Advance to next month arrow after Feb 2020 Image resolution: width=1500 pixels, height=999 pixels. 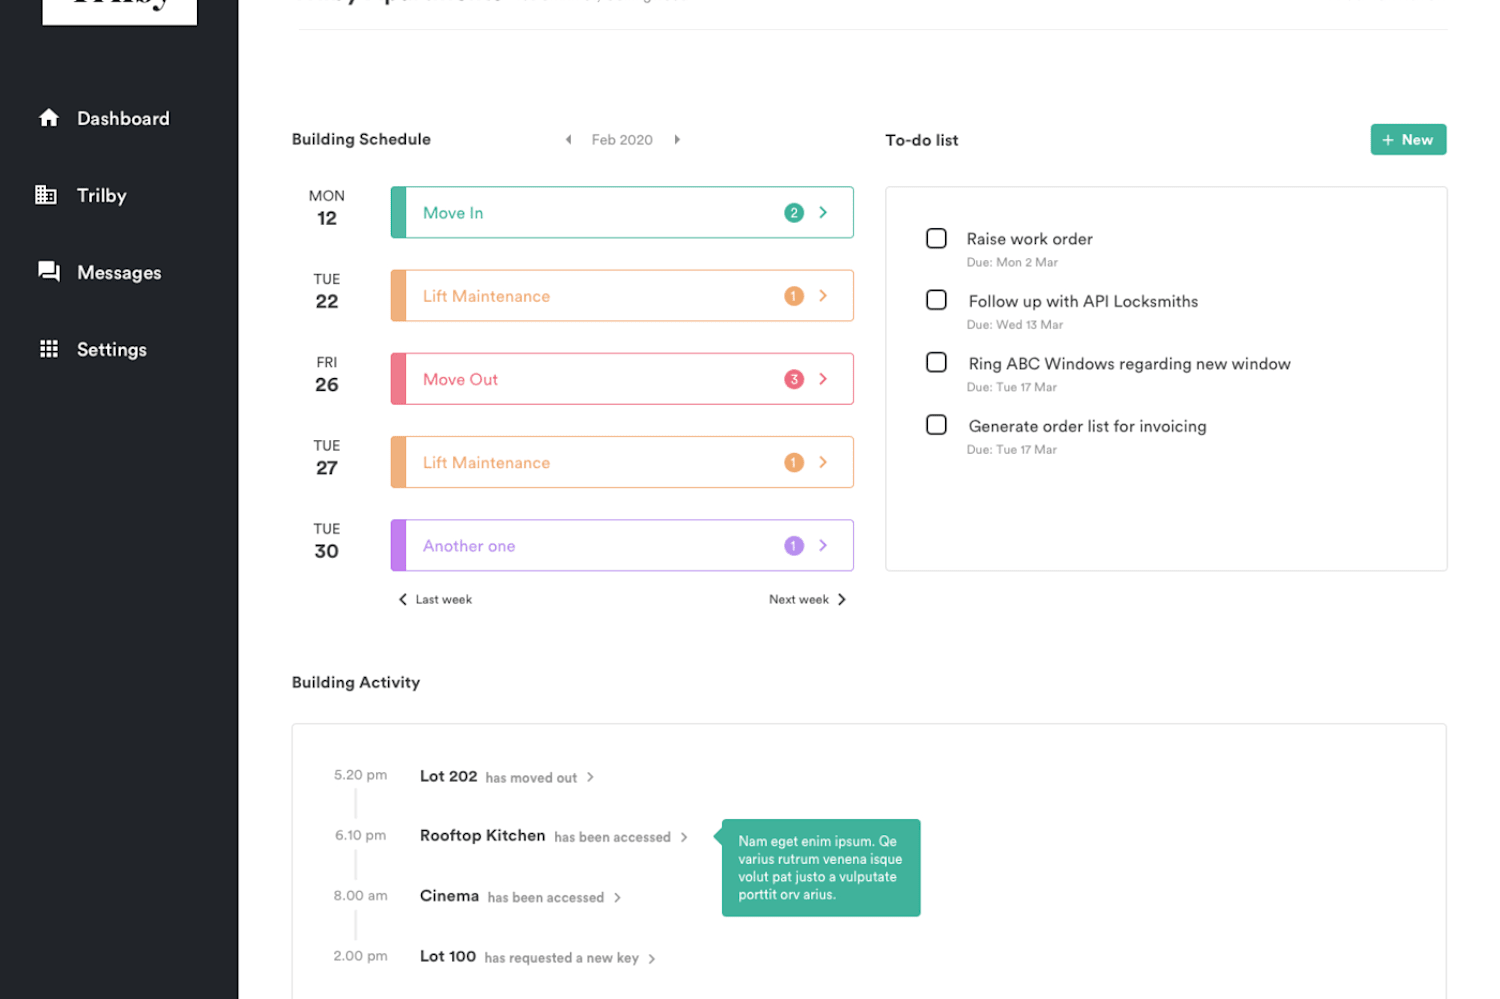[x=677, y=140]
